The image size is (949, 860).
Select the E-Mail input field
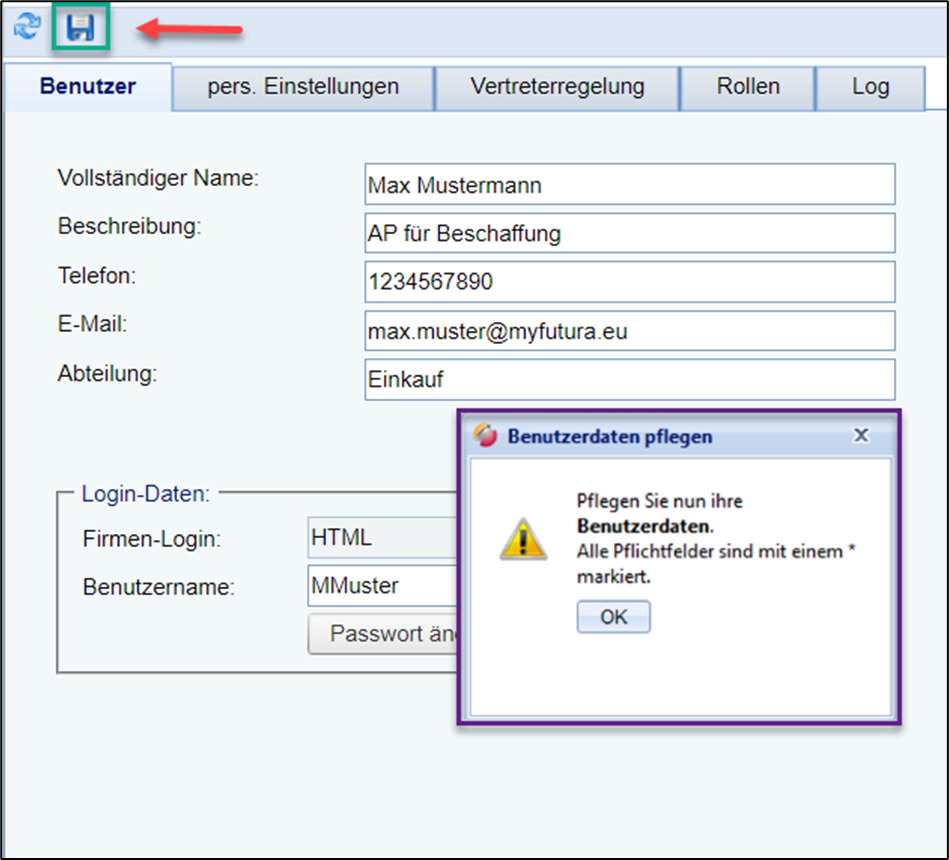click(629, 331)
